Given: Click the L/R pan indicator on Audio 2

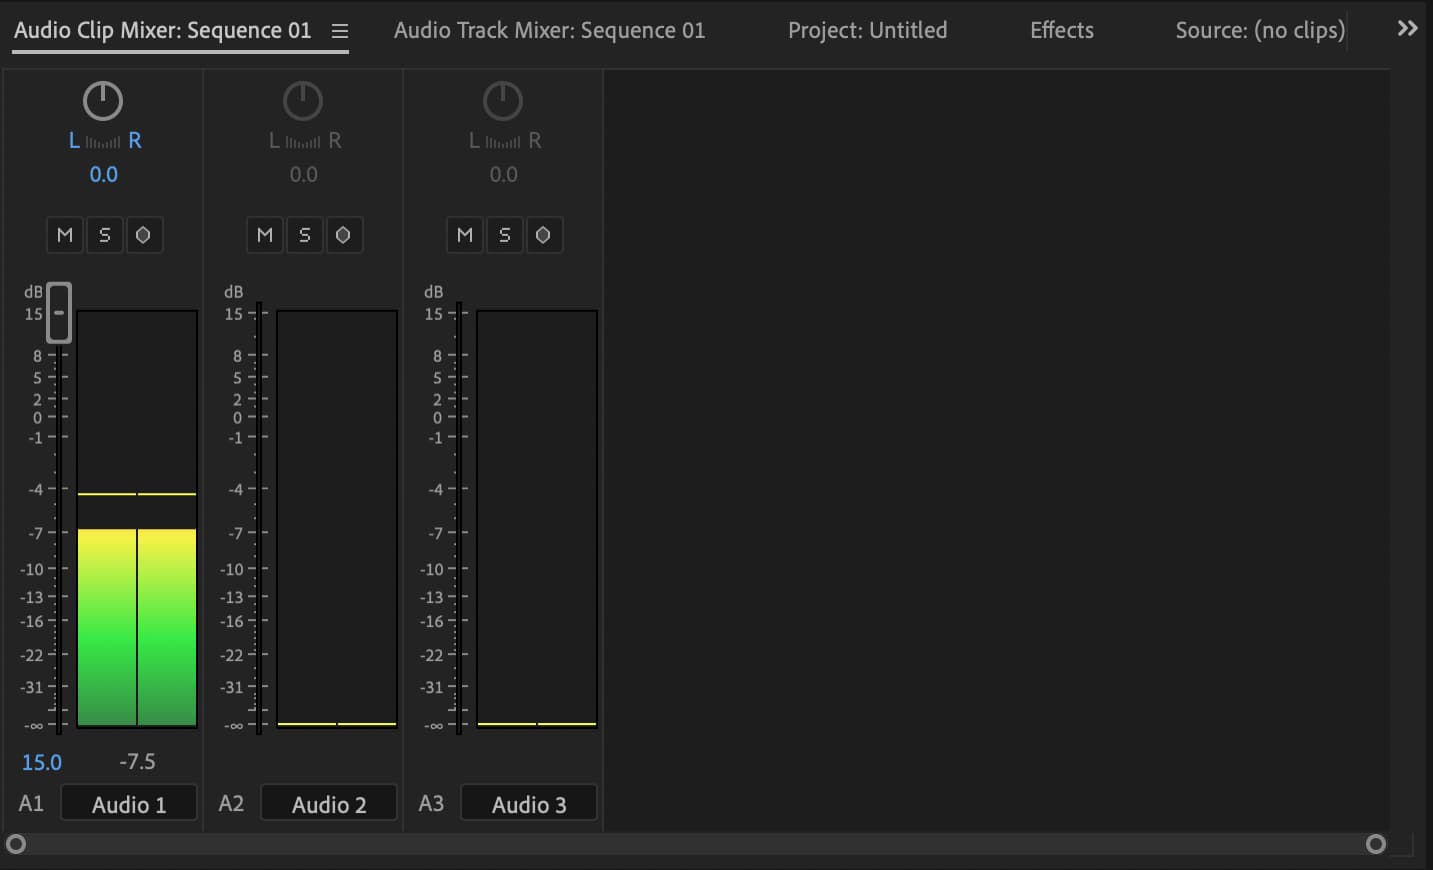Looking at the screenshot, I should (304, 140).
